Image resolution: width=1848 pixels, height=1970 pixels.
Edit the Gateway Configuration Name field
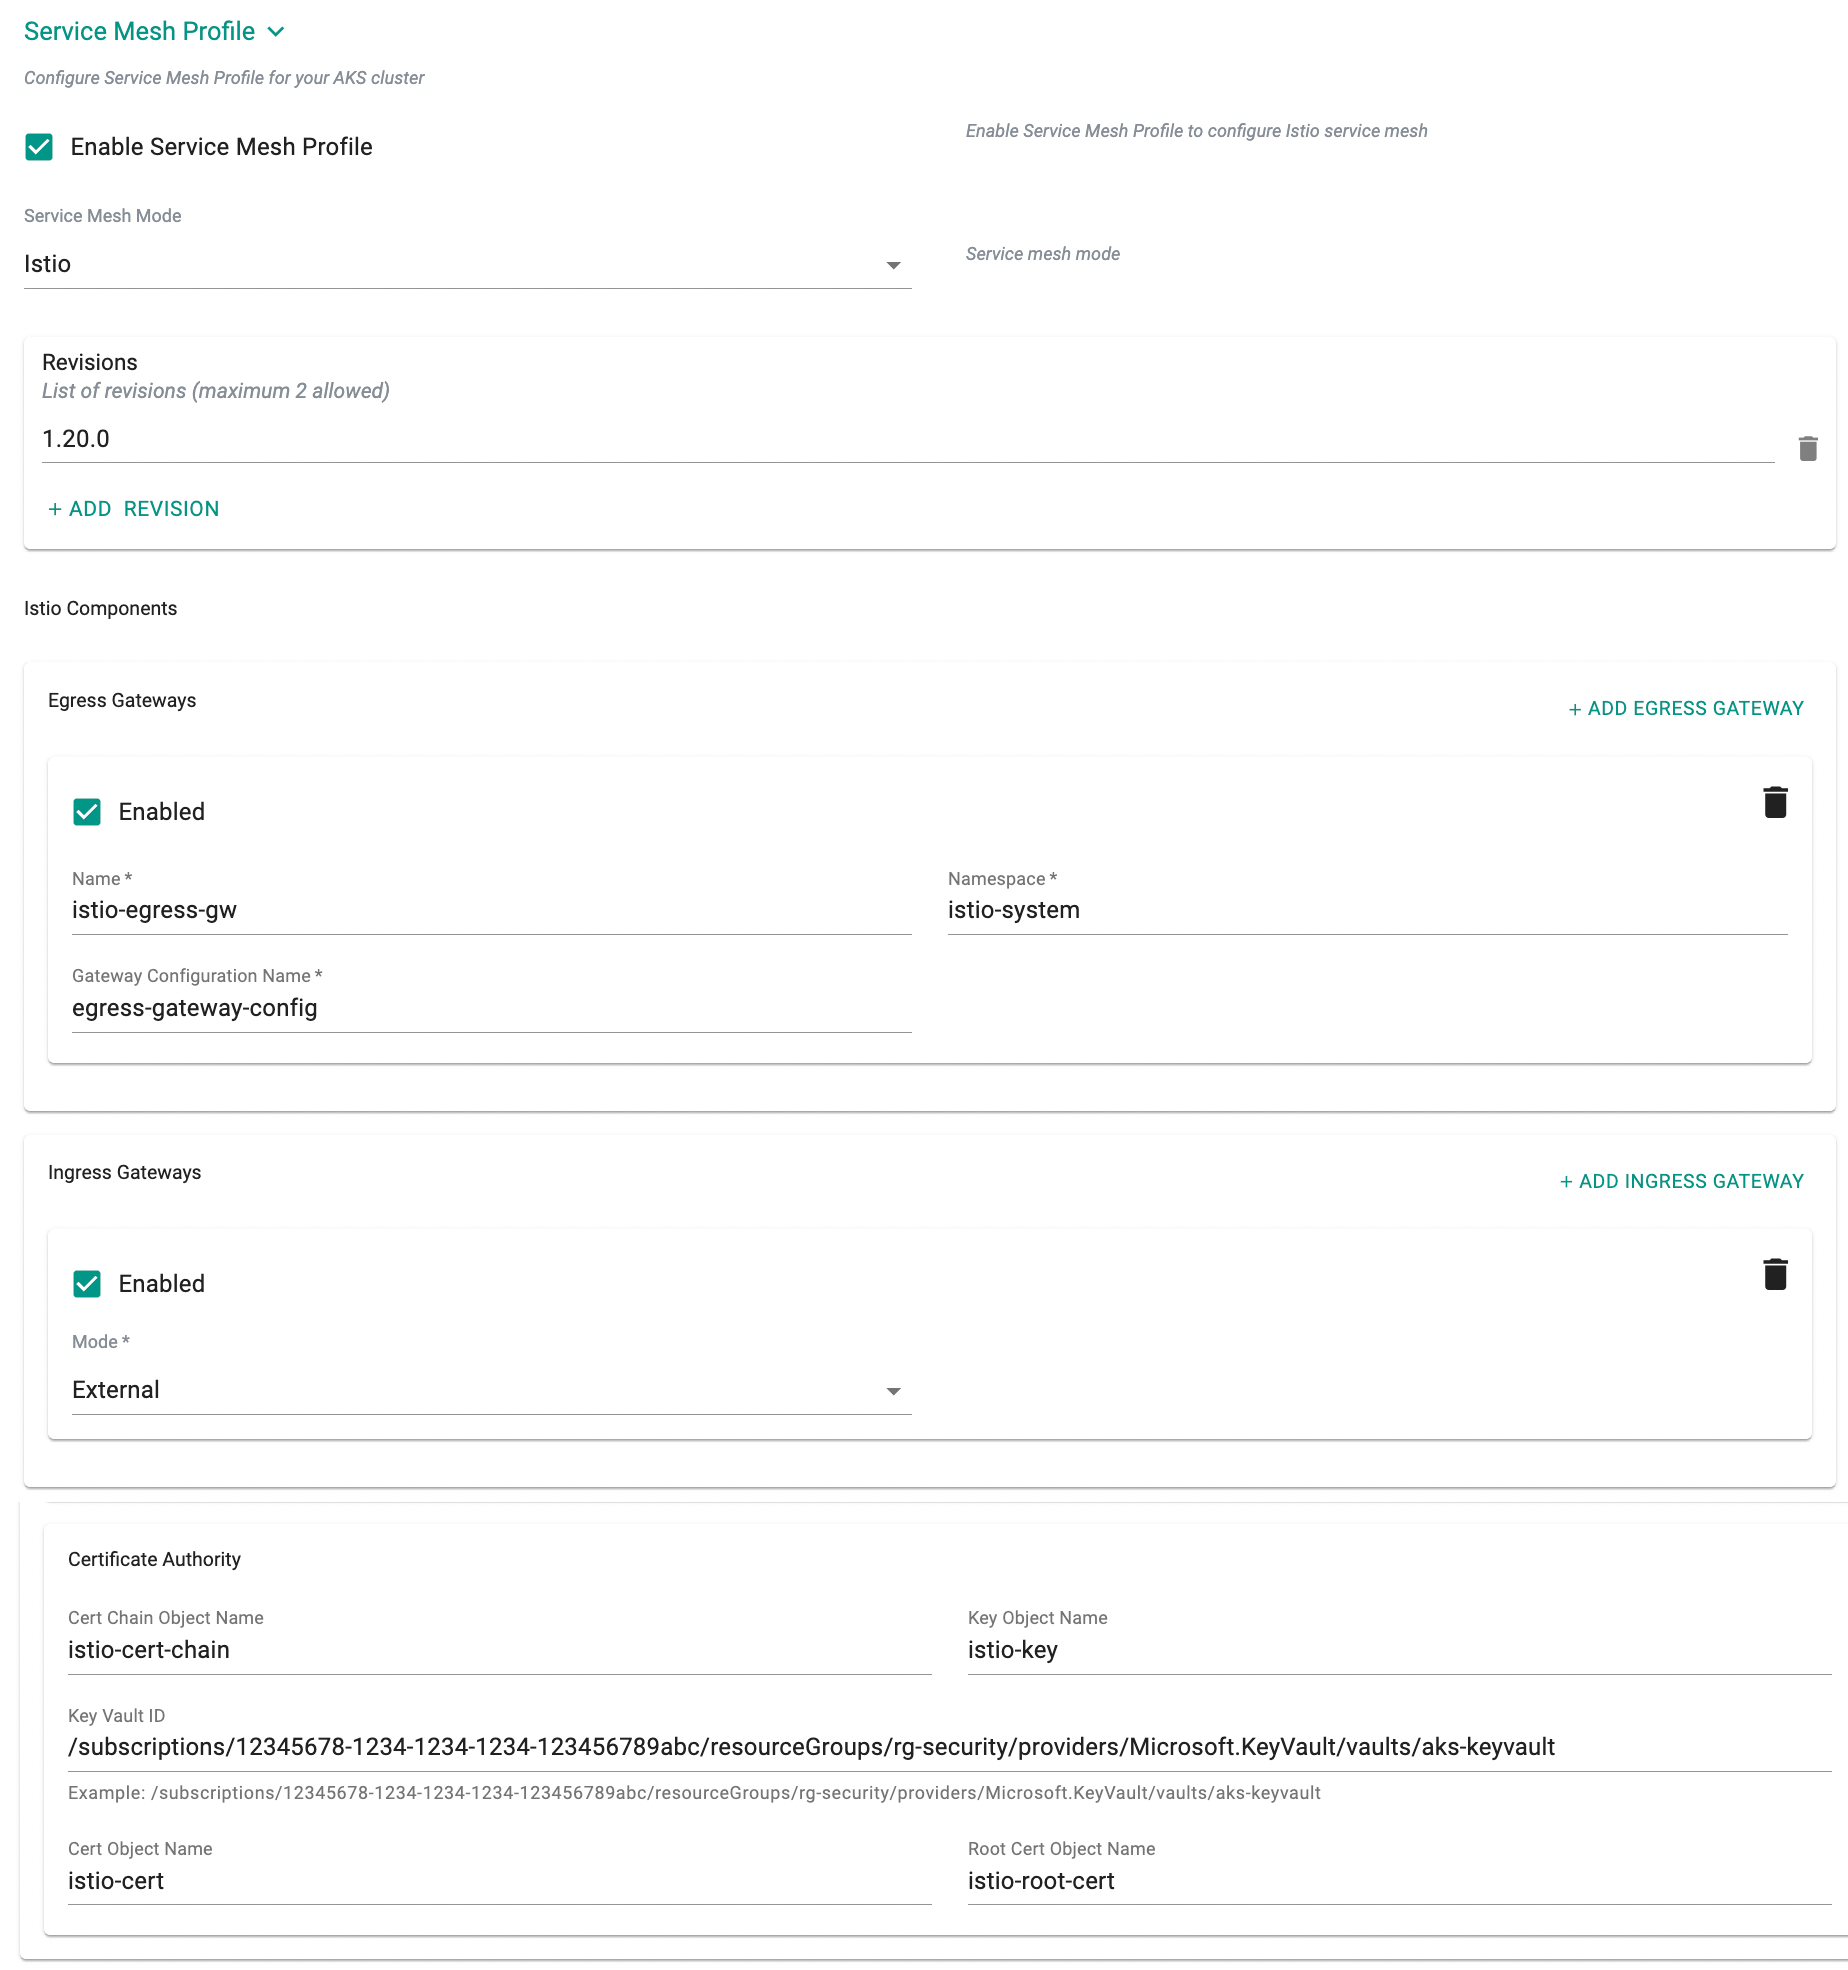point(490,1009)
